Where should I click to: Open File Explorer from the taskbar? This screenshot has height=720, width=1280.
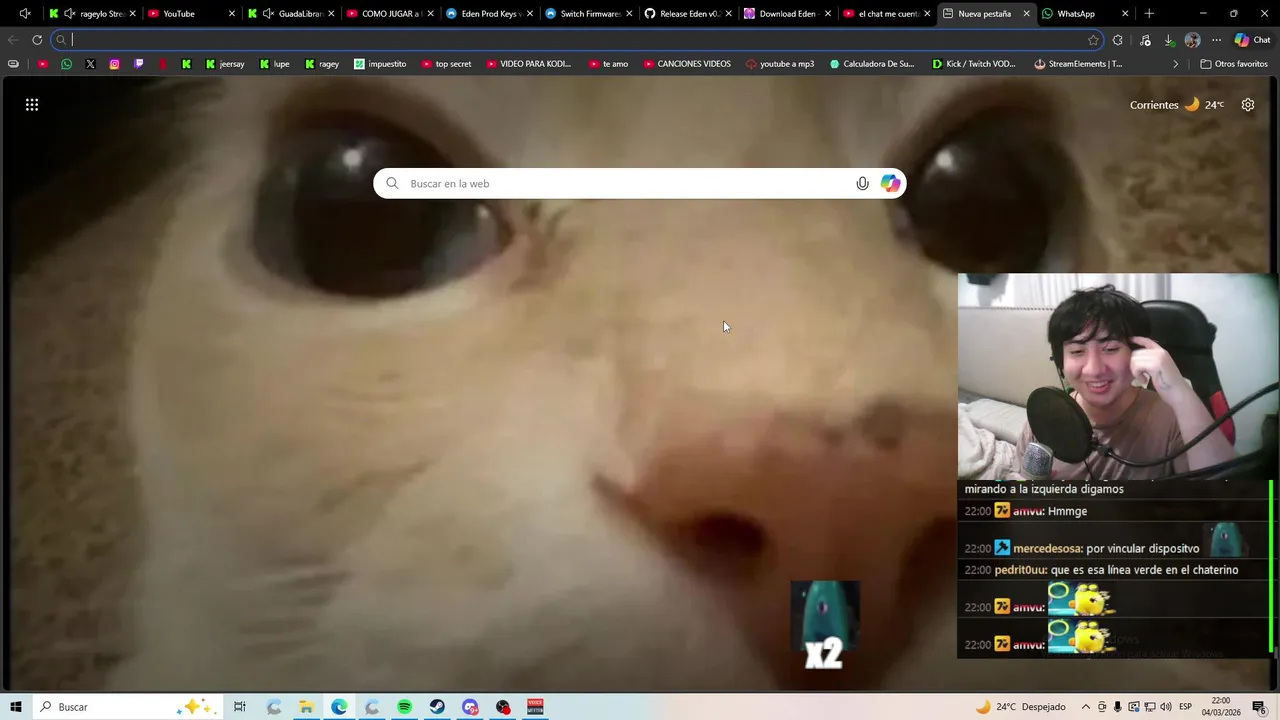tap(307, 707)
